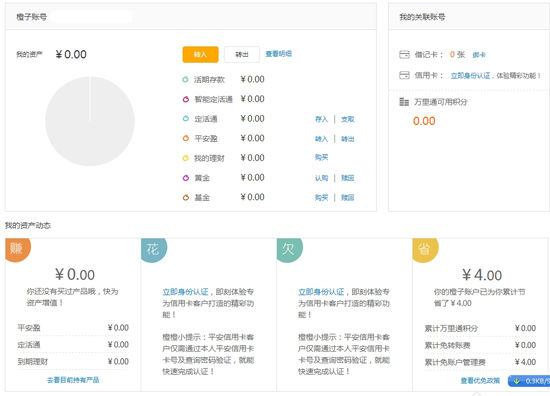Viewport: 550px width, 396px height.
Task: Click the purple circle icon beside 黄金
Action: click(x=186, y=178)
